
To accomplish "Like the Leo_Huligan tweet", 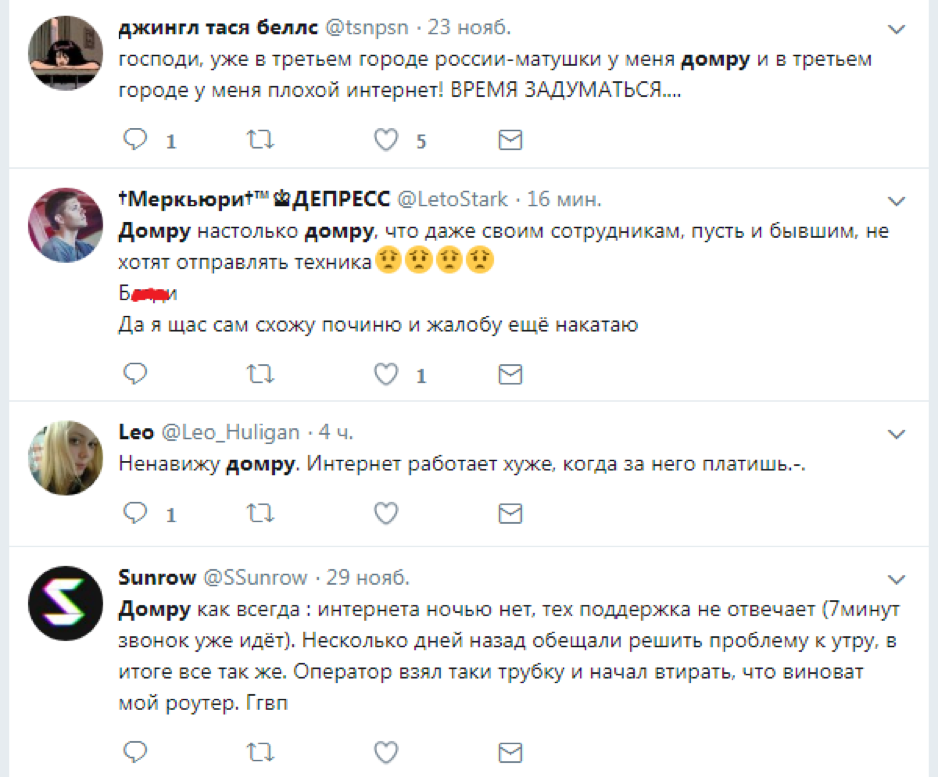I will tap(386, 514).
